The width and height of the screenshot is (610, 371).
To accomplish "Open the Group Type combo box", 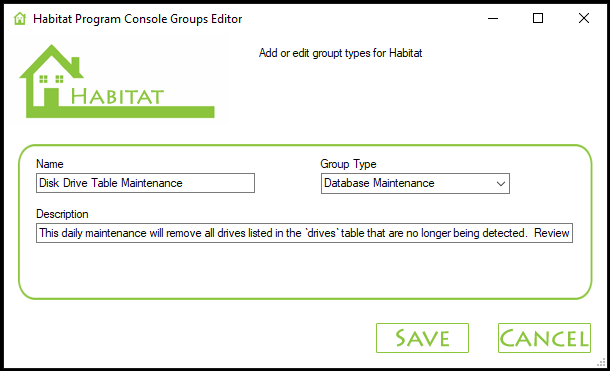I will (x=415, y=184).
